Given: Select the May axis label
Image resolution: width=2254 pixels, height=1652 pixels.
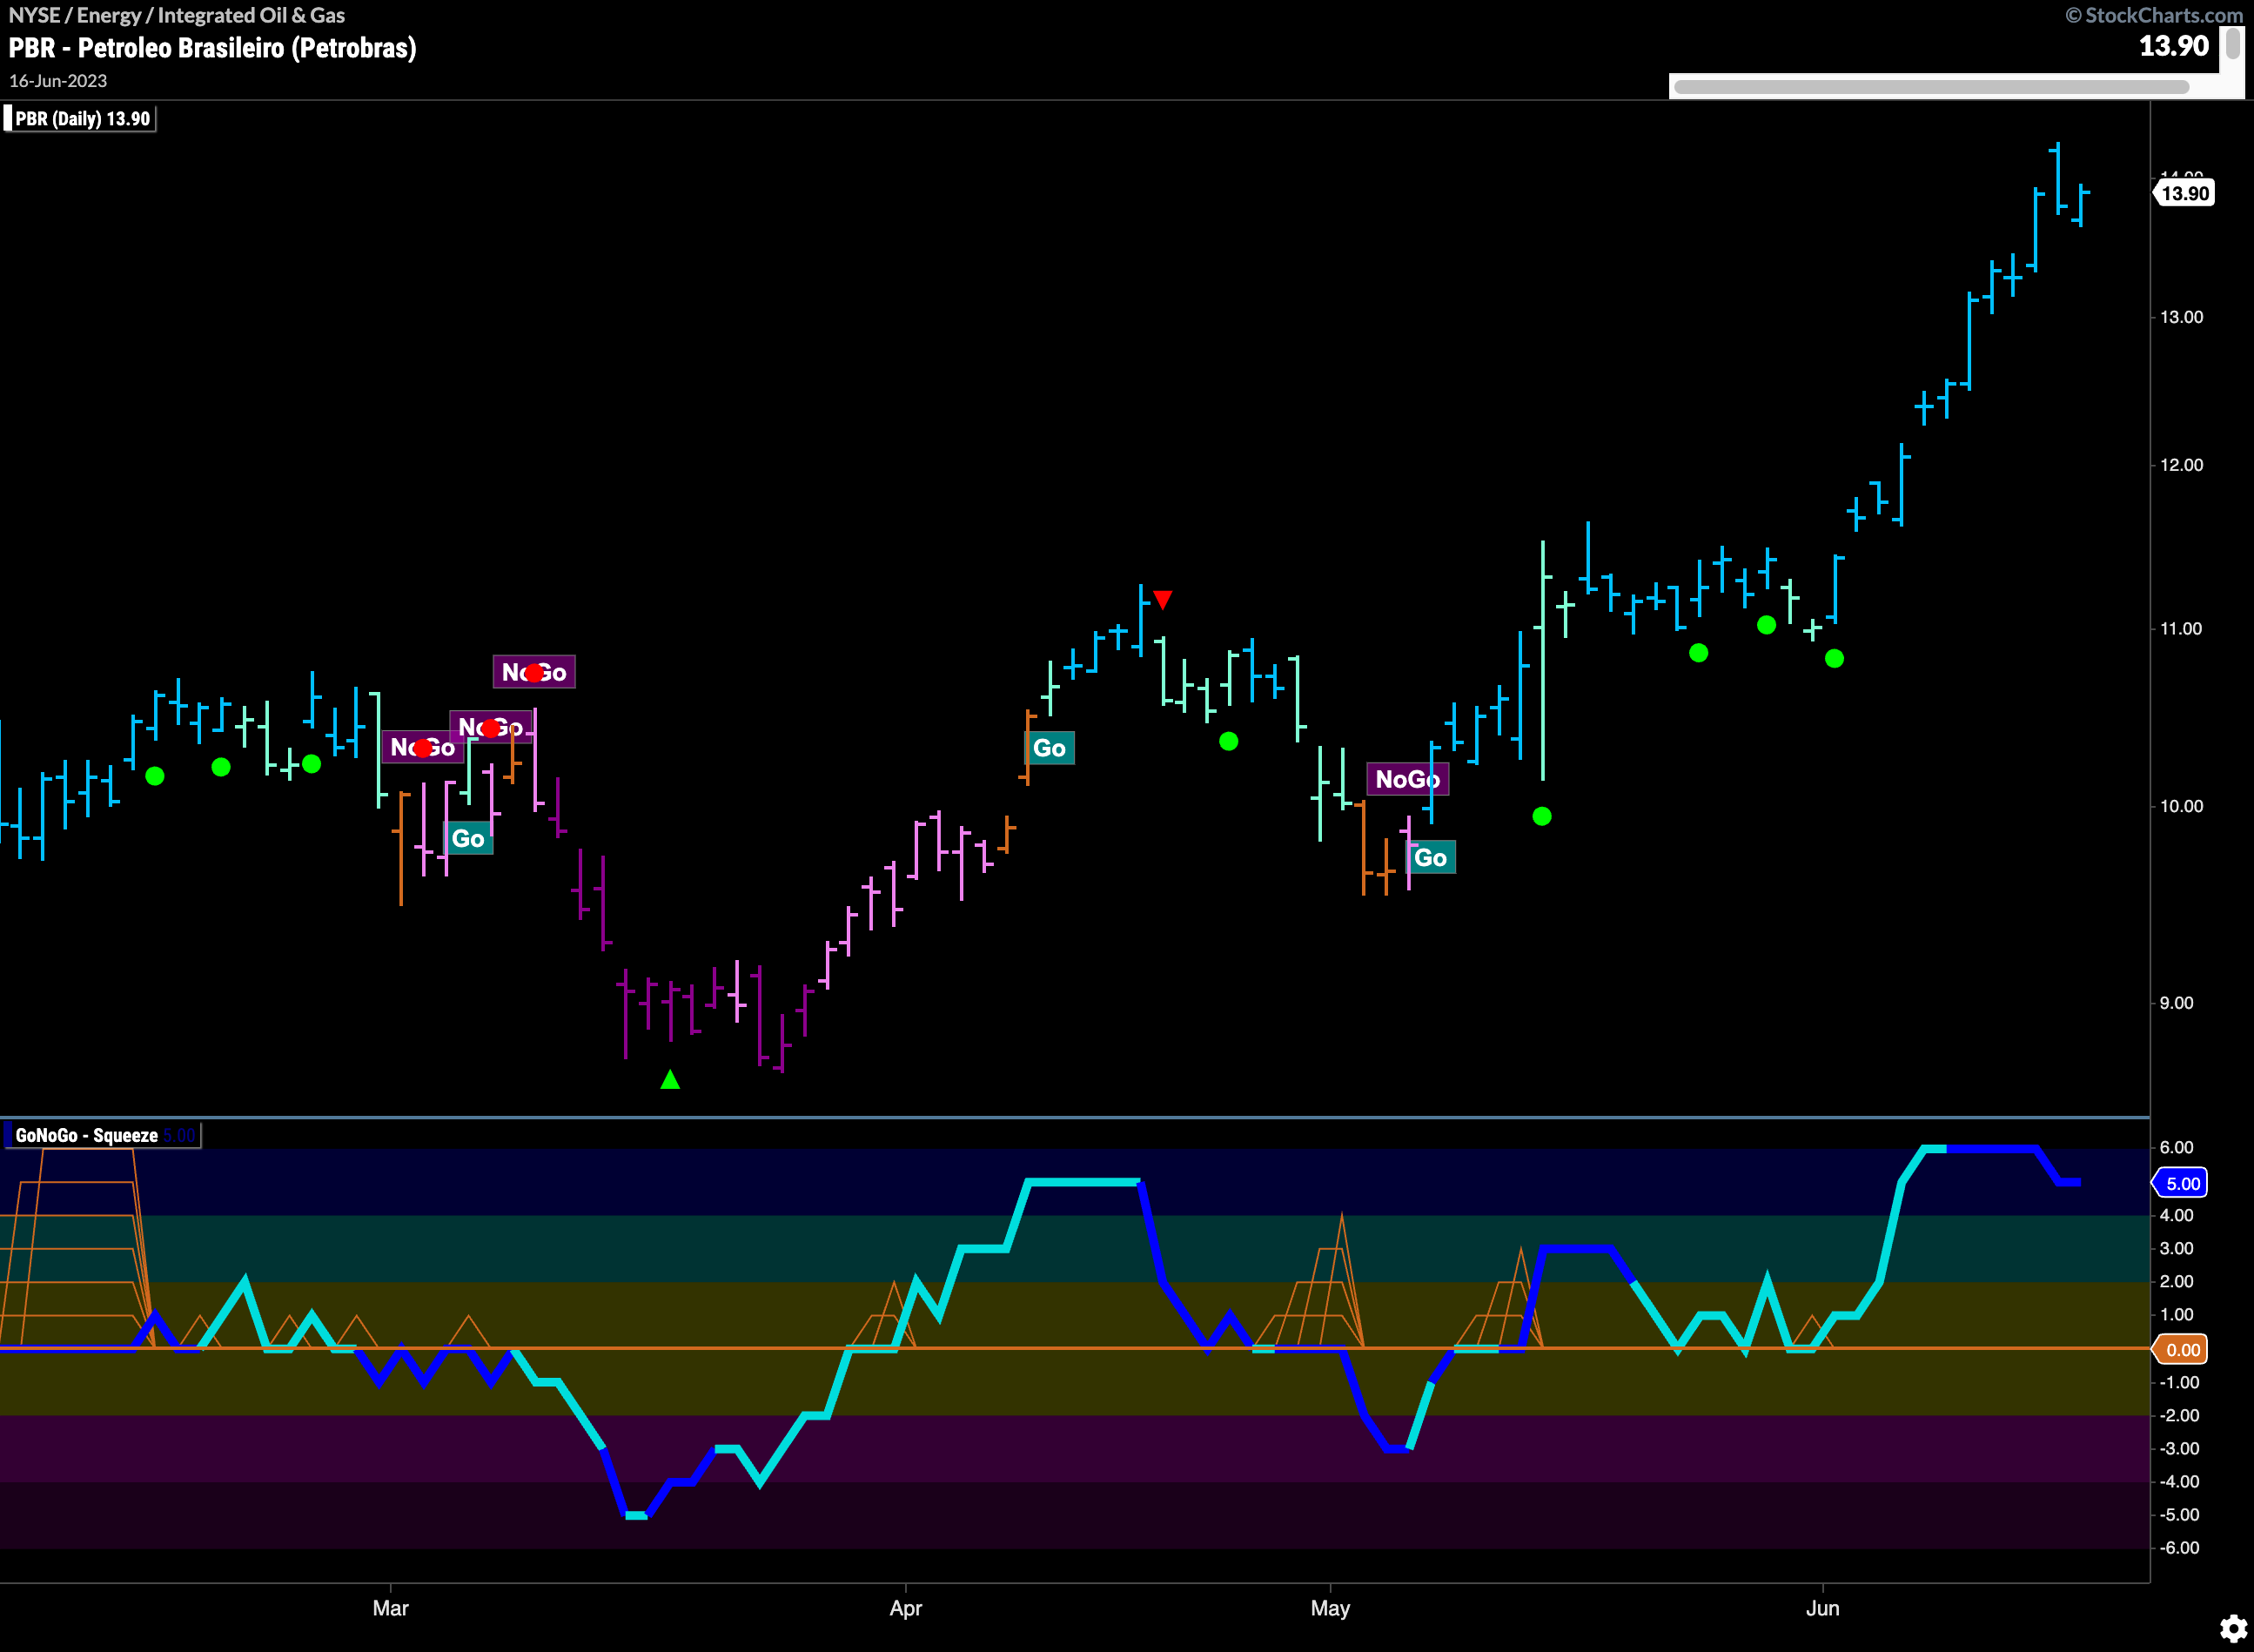Looking at the screenshot, I should (1330, 1608).
